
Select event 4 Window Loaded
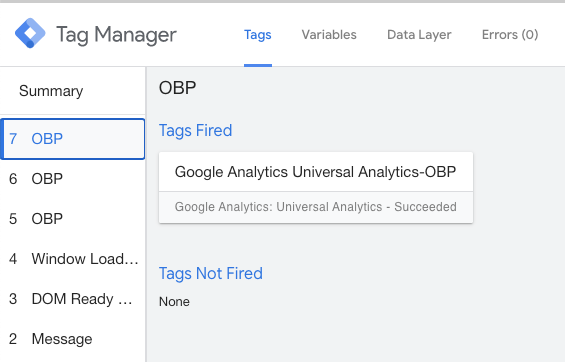click(x=73, y=259)
